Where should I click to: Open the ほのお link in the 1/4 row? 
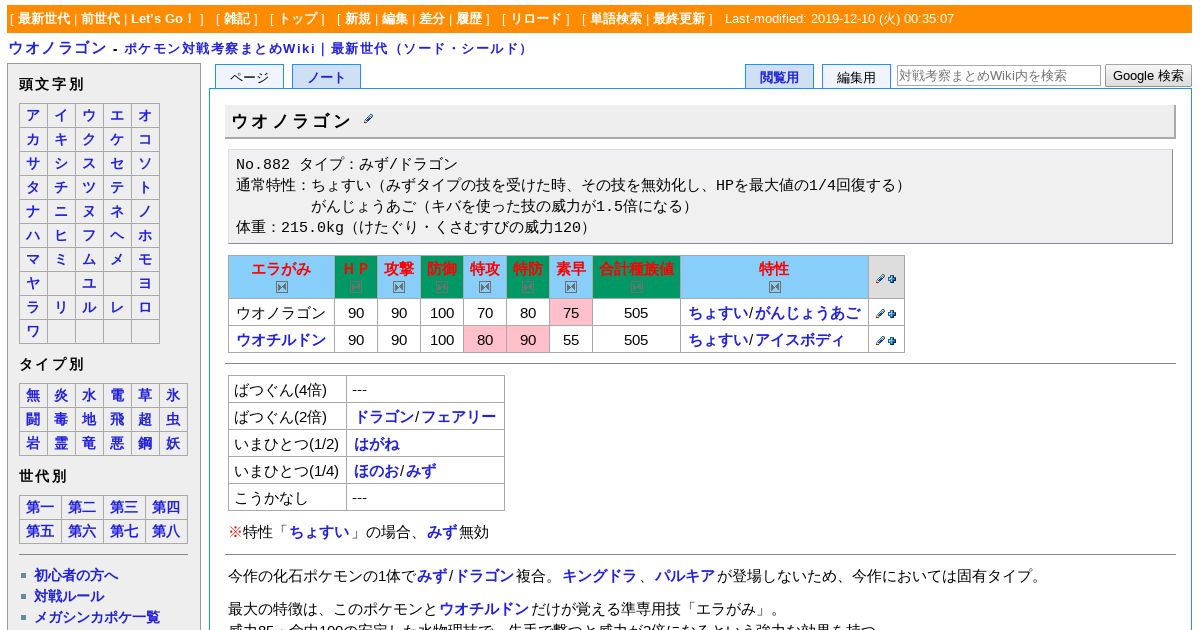tap(377, 471)
